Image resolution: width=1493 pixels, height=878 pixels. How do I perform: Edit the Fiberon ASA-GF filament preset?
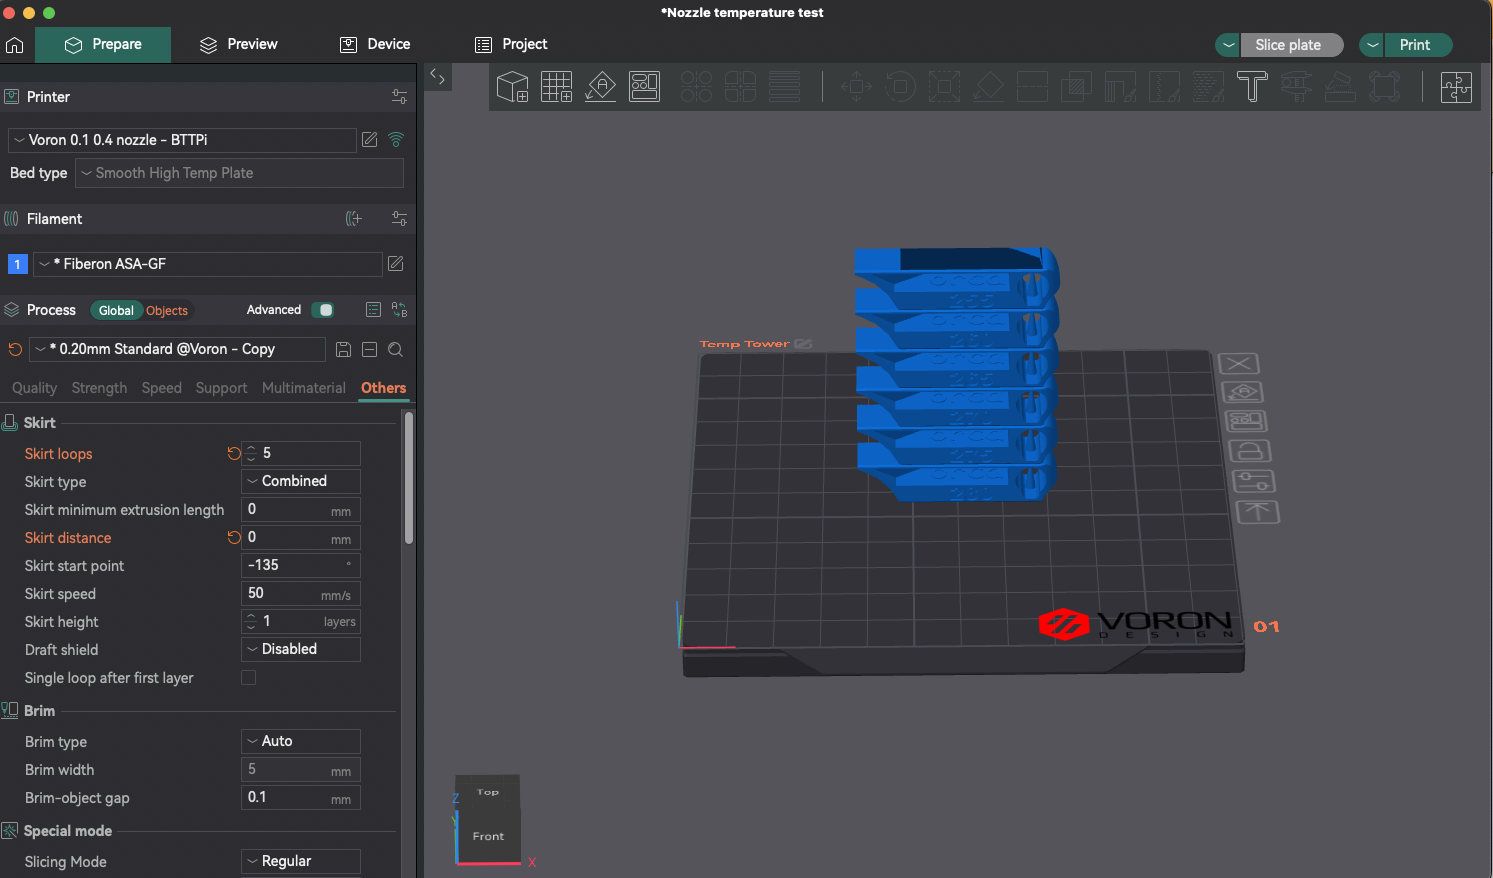[x=396, y=264]
